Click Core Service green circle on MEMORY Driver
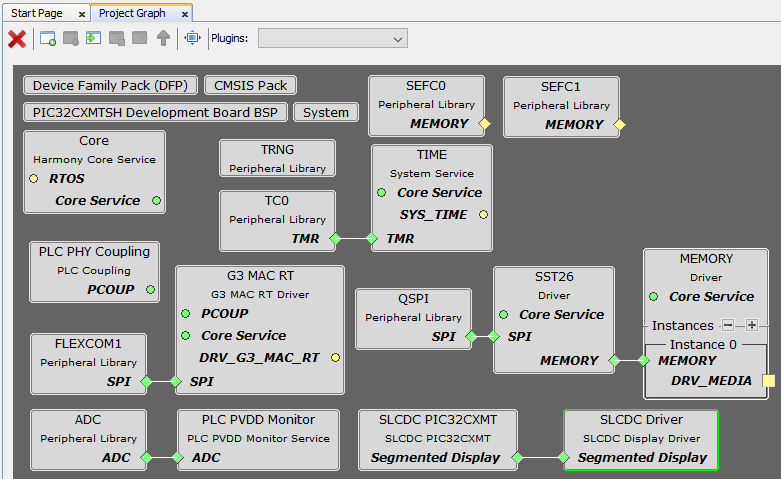Image resolution: width=781 pixels, height=479 pixels. 653,296
